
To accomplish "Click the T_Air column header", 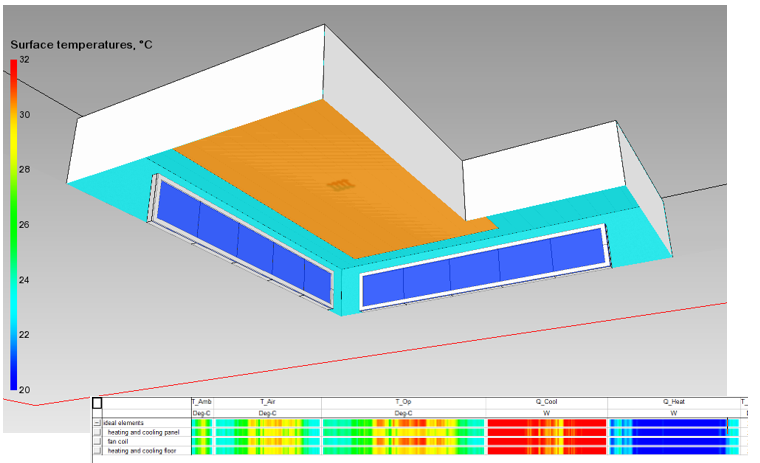I will pyautogui.click(x=267, y=402).
